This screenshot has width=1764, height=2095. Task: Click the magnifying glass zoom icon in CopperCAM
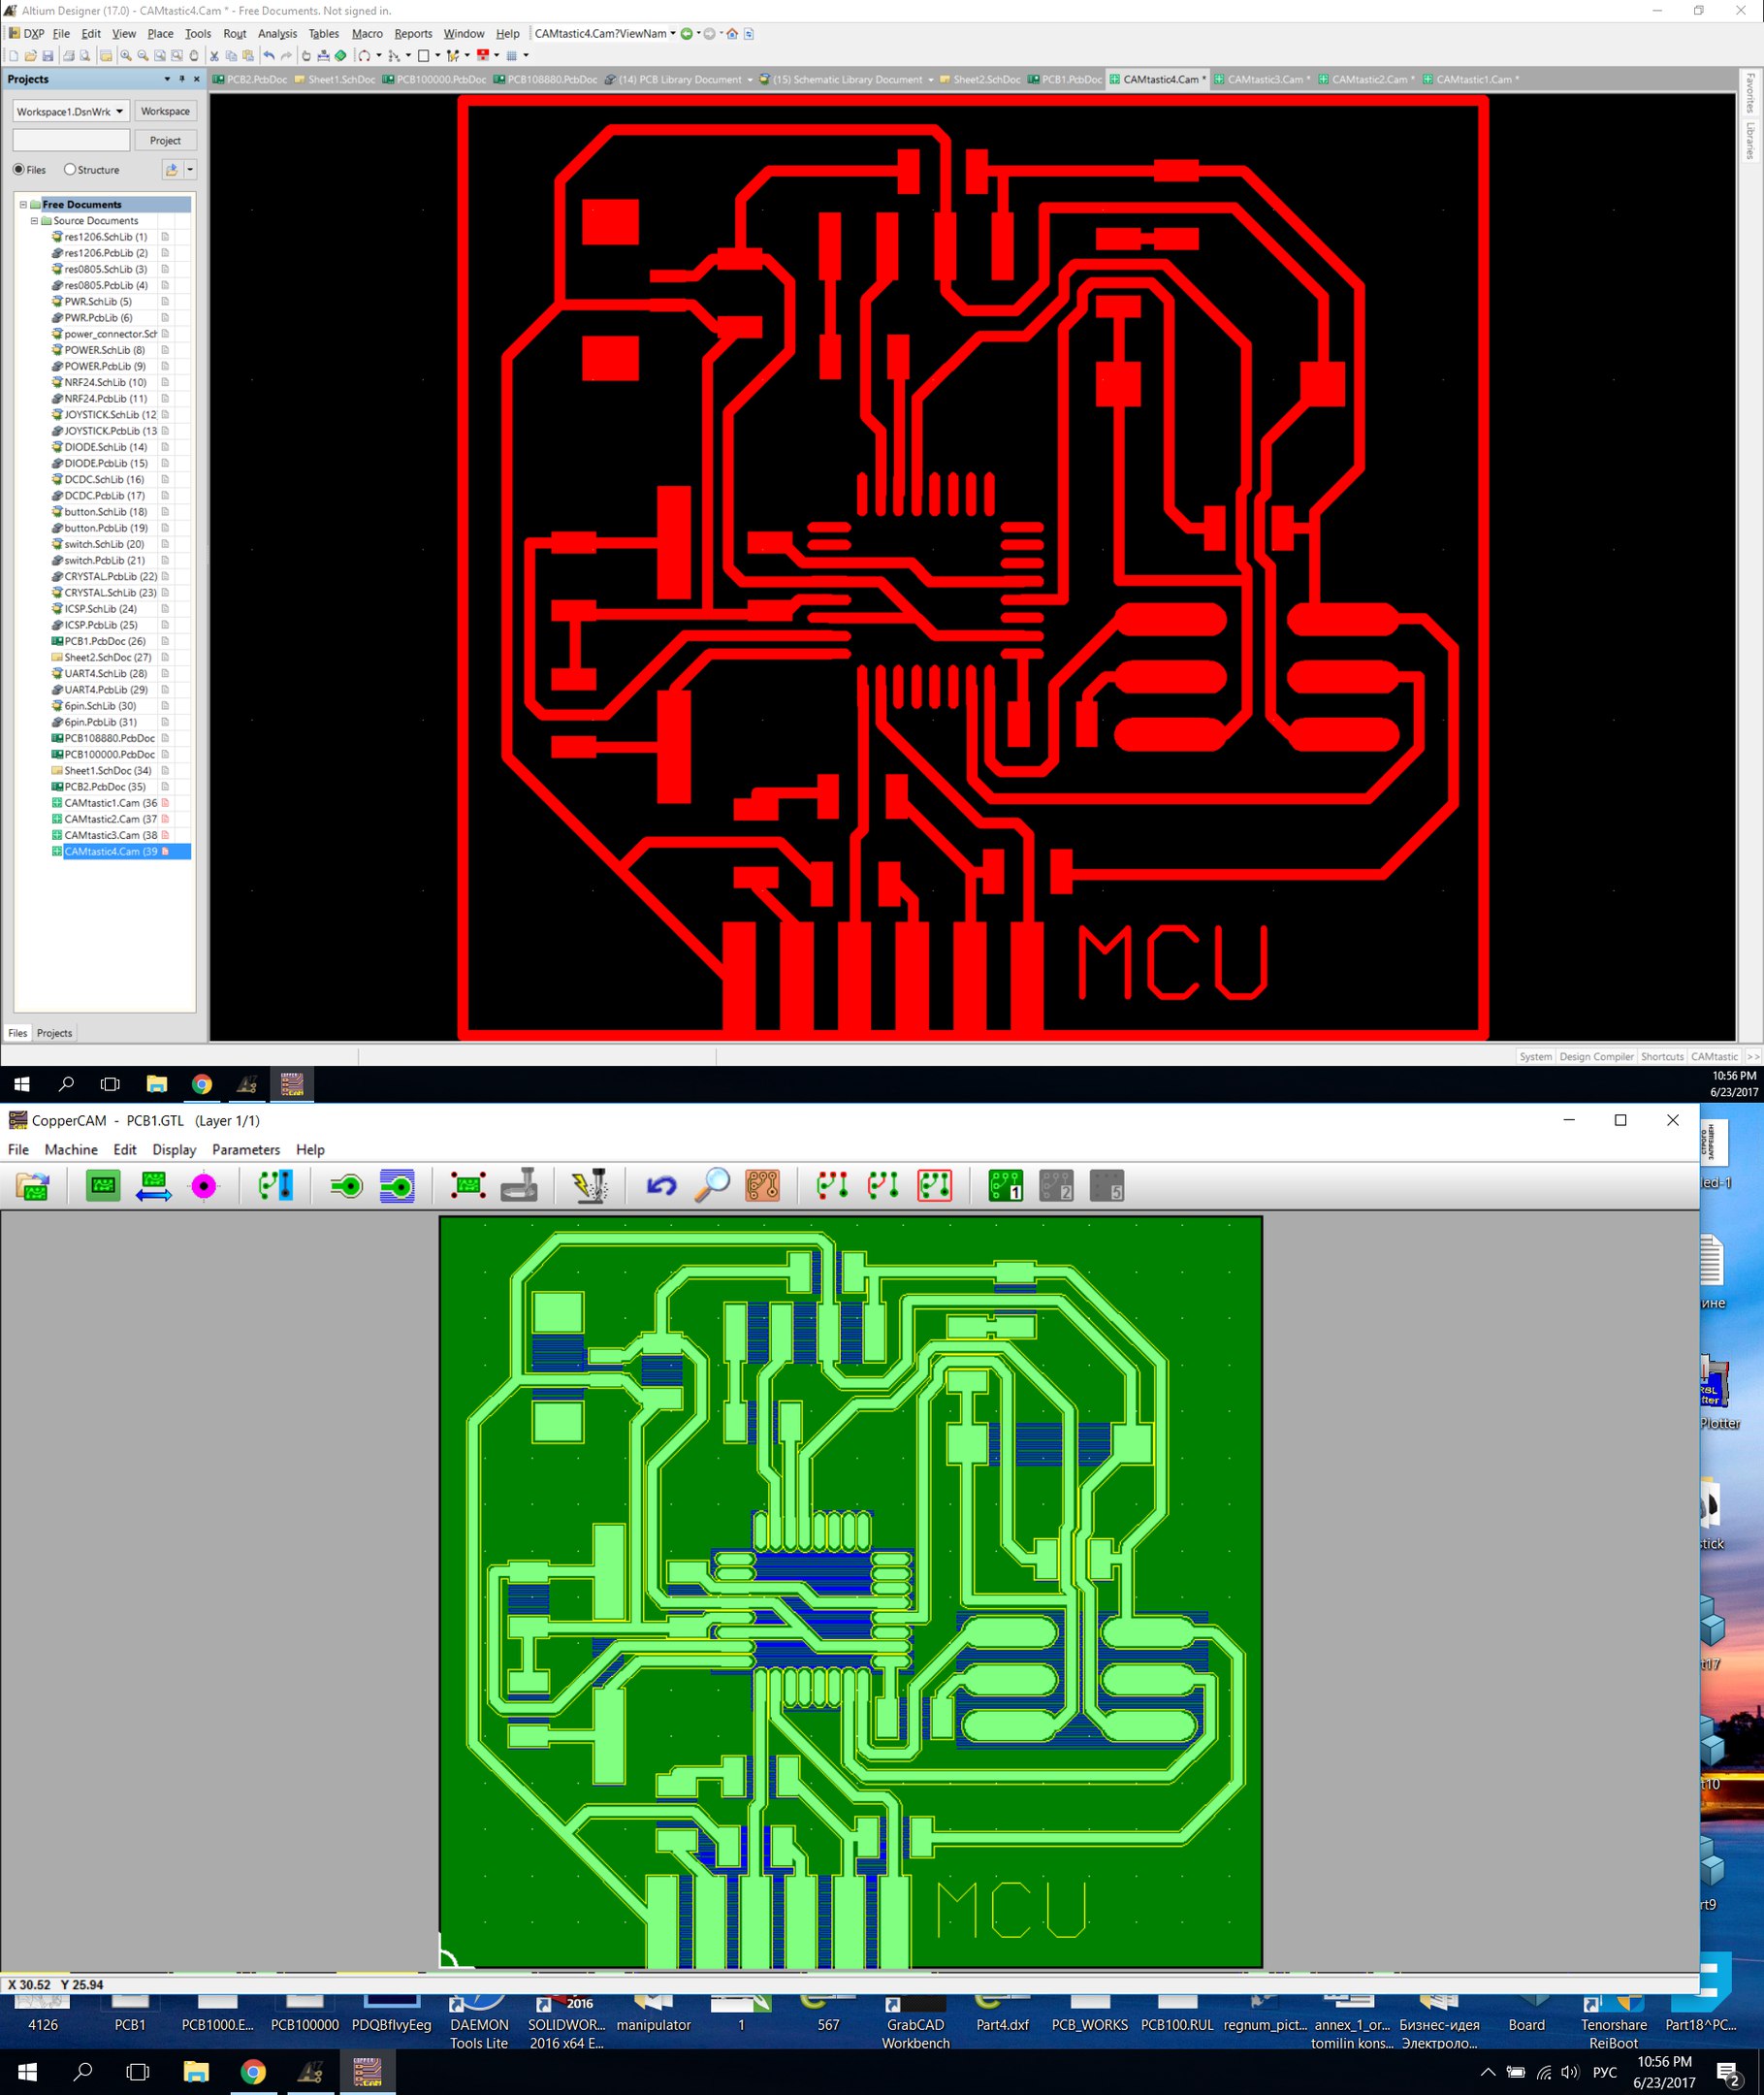tap(712, 1186)
